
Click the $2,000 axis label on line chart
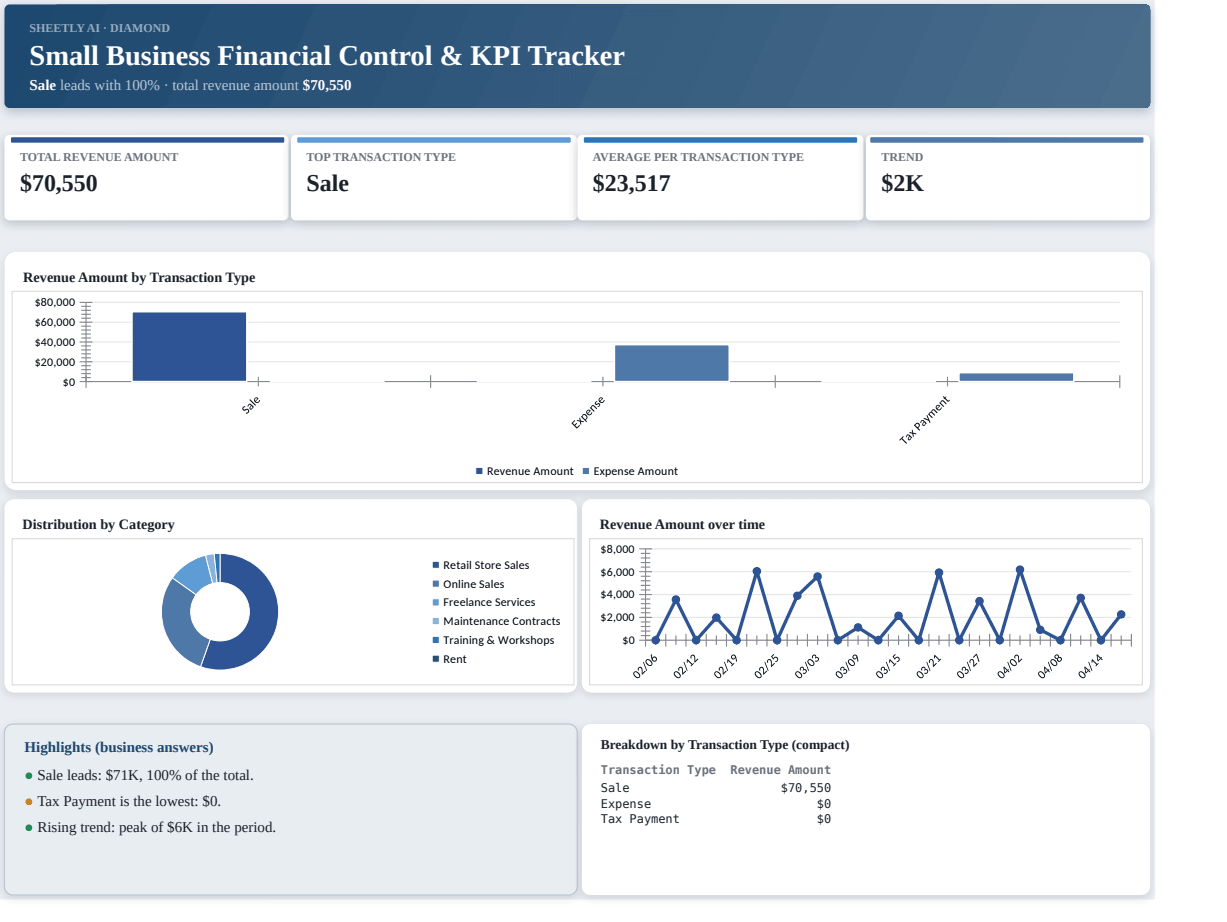pos(617,617)
